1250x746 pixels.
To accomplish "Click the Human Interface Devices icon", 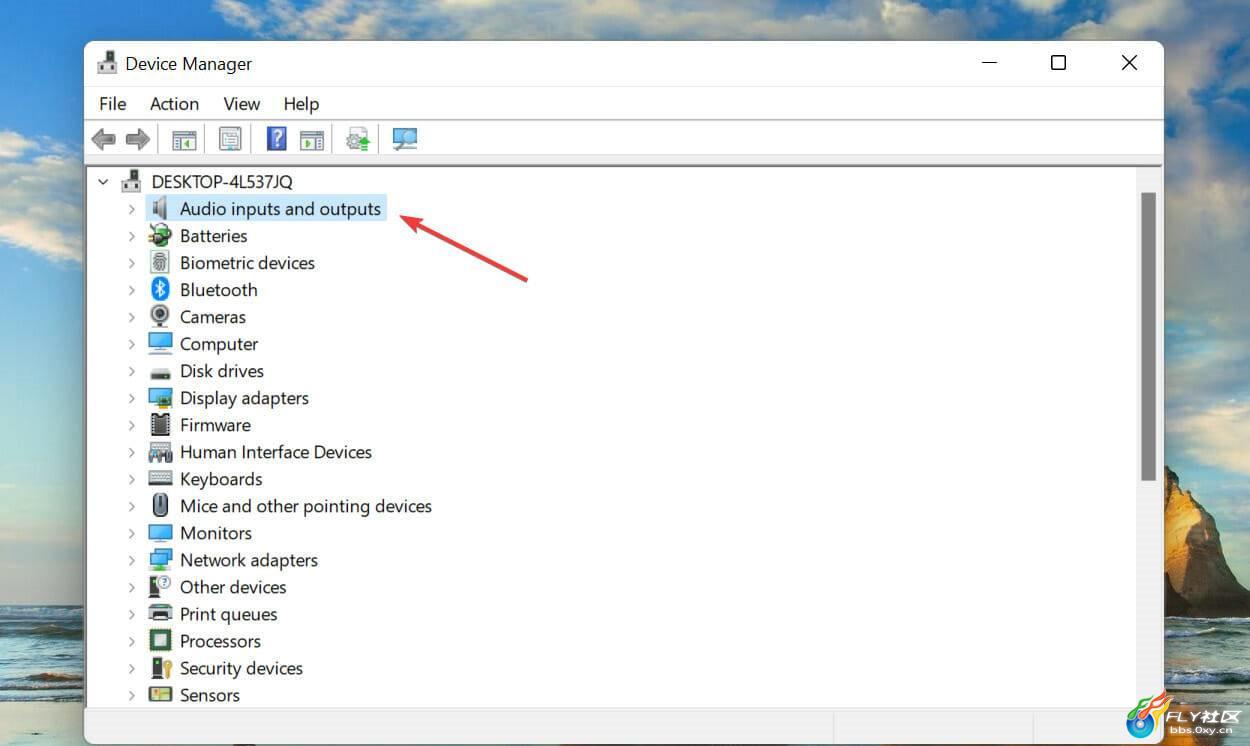I will pos(160,452).
